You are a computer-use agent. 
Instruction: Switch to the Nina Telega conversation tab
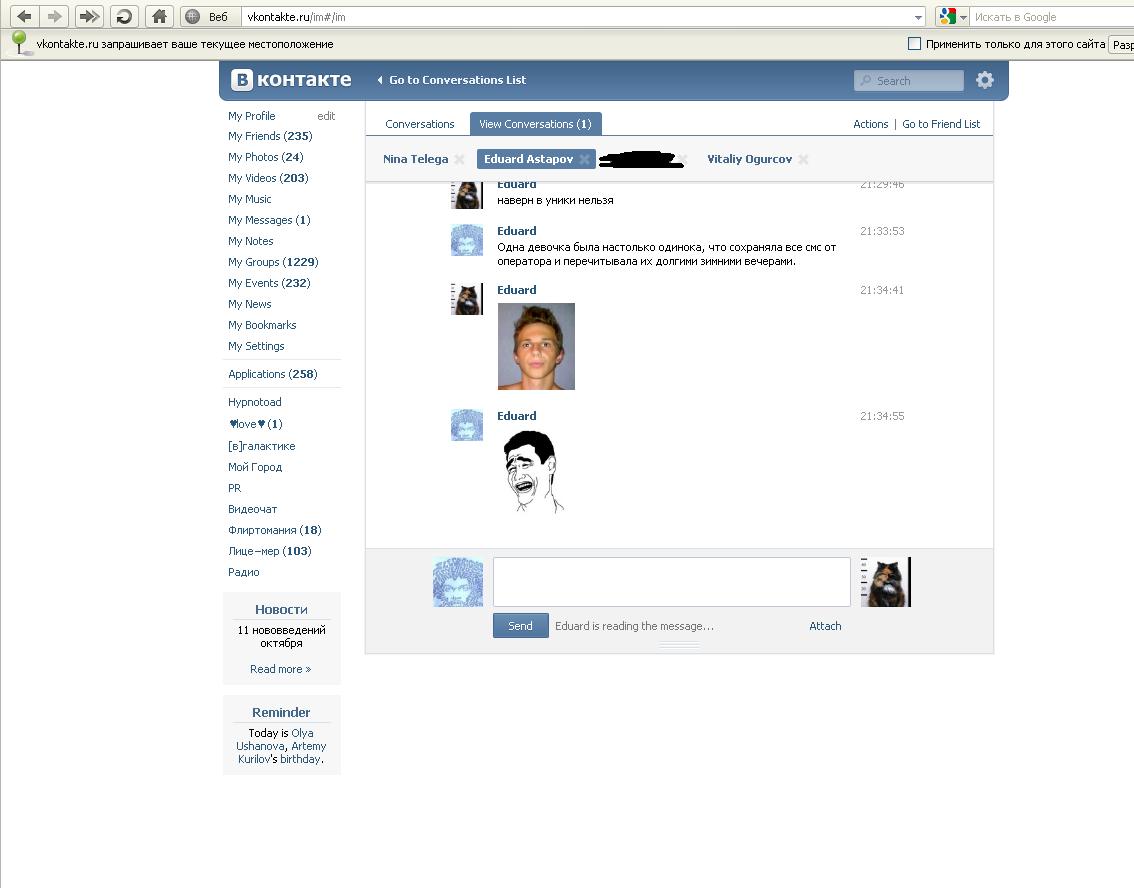(415, 159)
